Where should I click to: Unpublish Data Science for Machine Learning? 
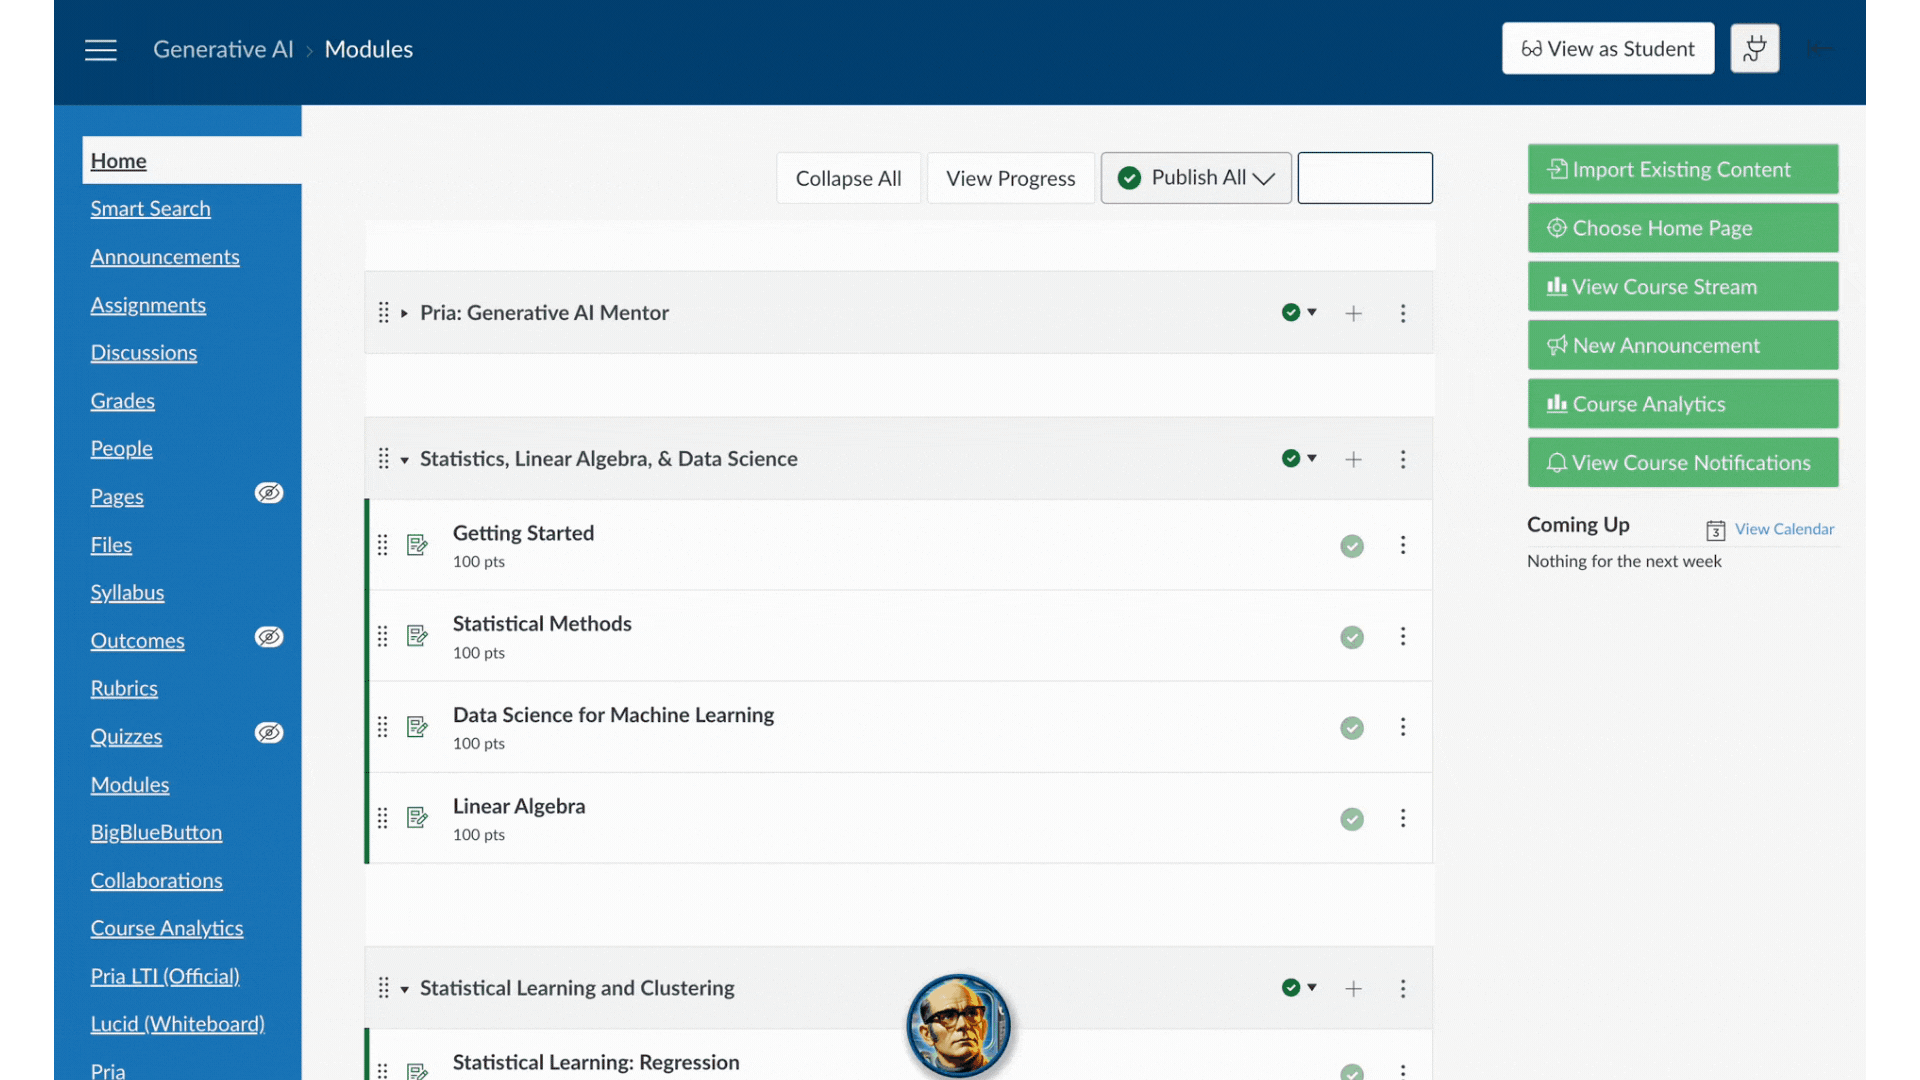[x=1352, y=728]
